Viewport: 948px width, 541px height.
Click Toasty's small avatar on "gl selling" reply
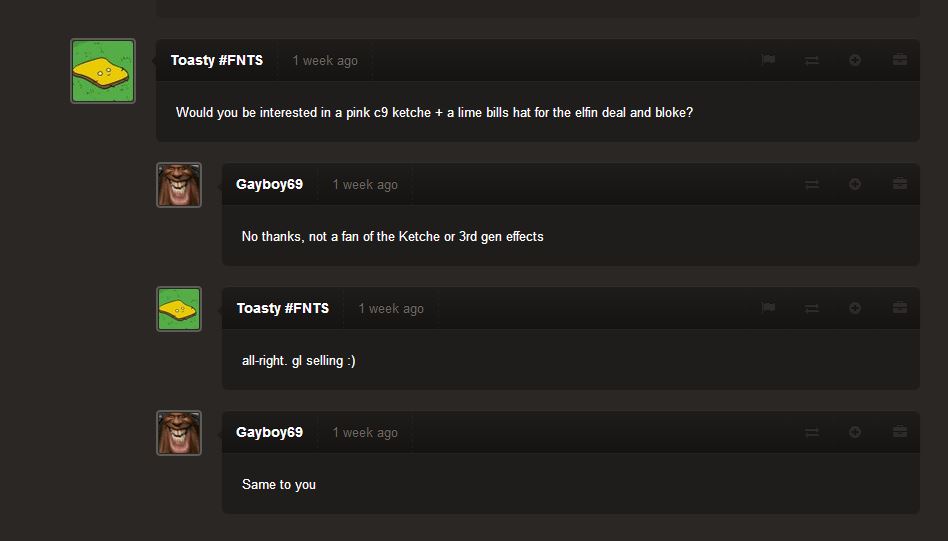[179, 309]
